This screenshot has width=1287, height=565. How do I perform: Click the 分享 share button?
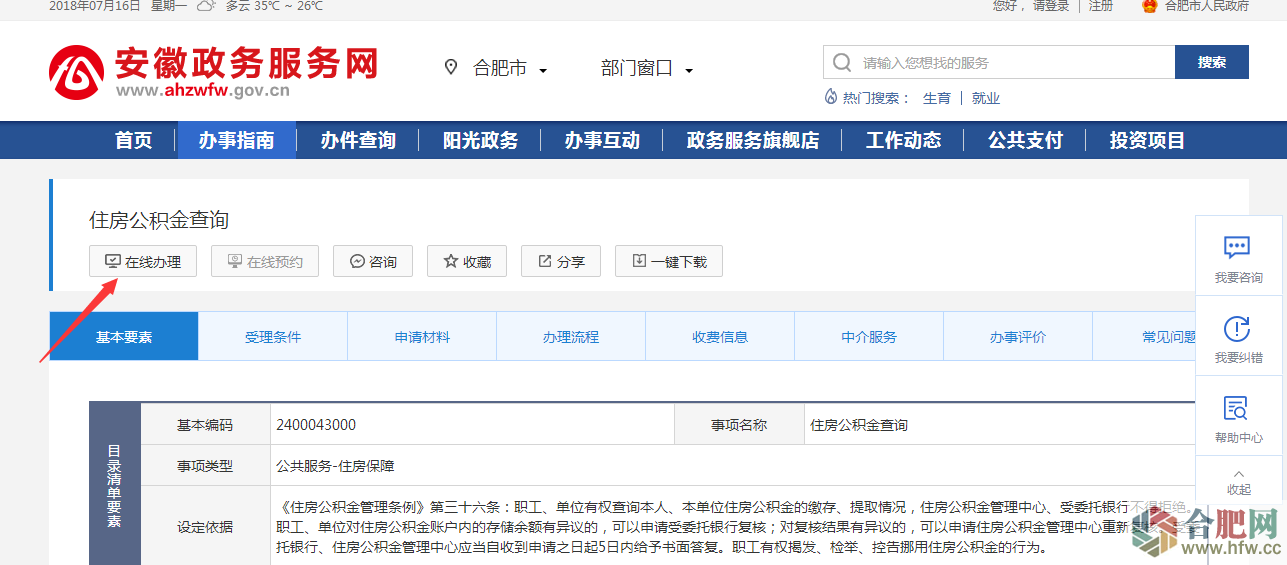click(x=561, y=261)
